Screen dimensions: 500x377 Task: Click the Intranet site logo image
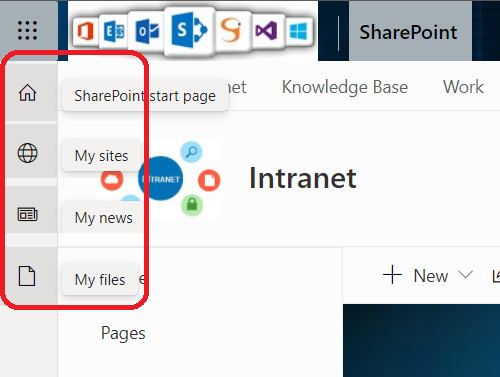pos(160,179)
